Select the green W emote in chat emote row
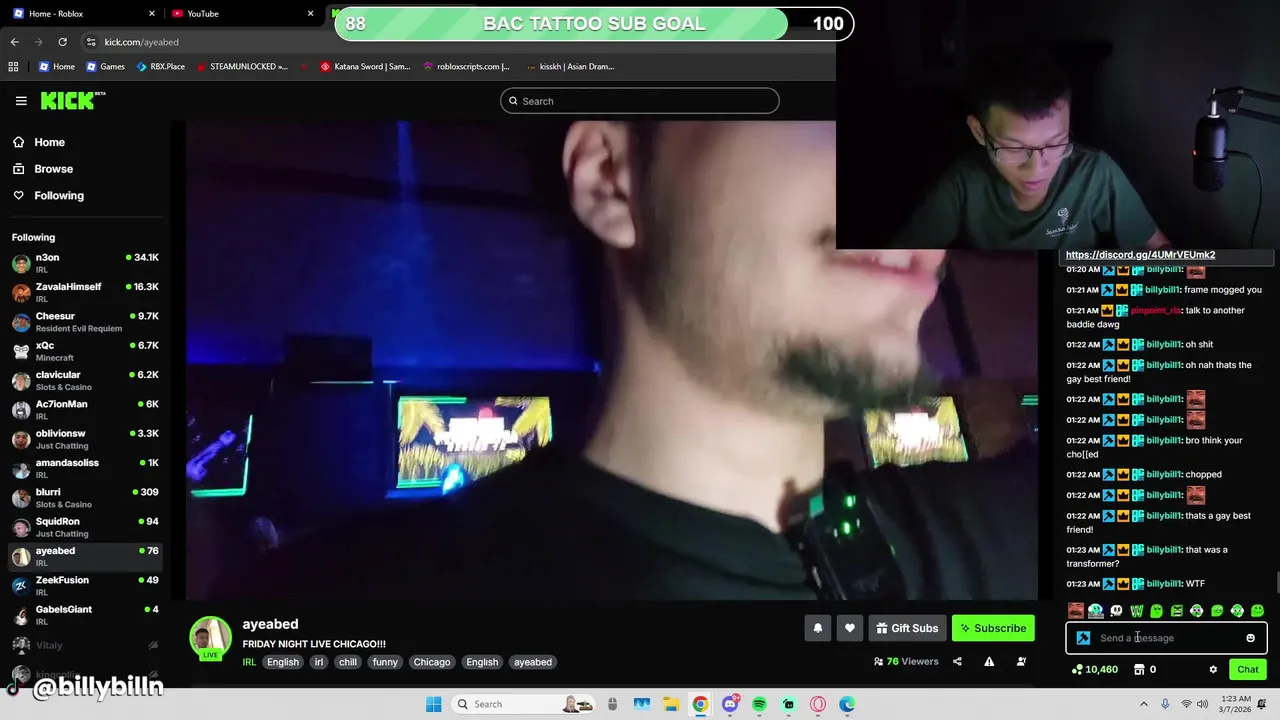Viewport: 1280px width, 720px height. click(x=1136, y=611)
